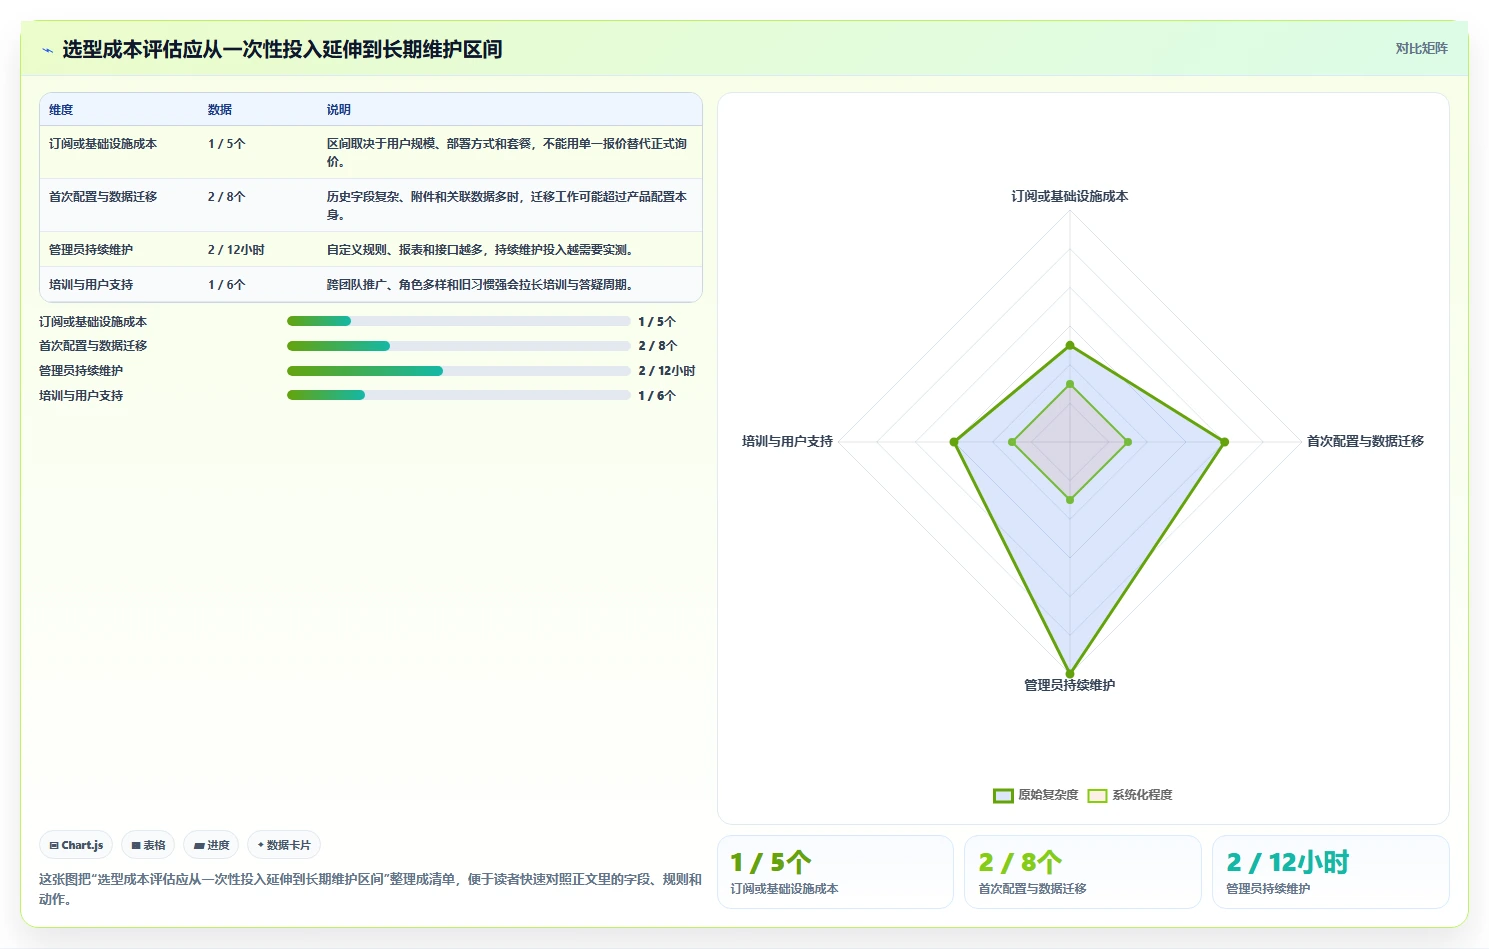This screenshot has width=1489, height=949.
Task: Click the 说明 column header
Action: [x=339, y=110]
